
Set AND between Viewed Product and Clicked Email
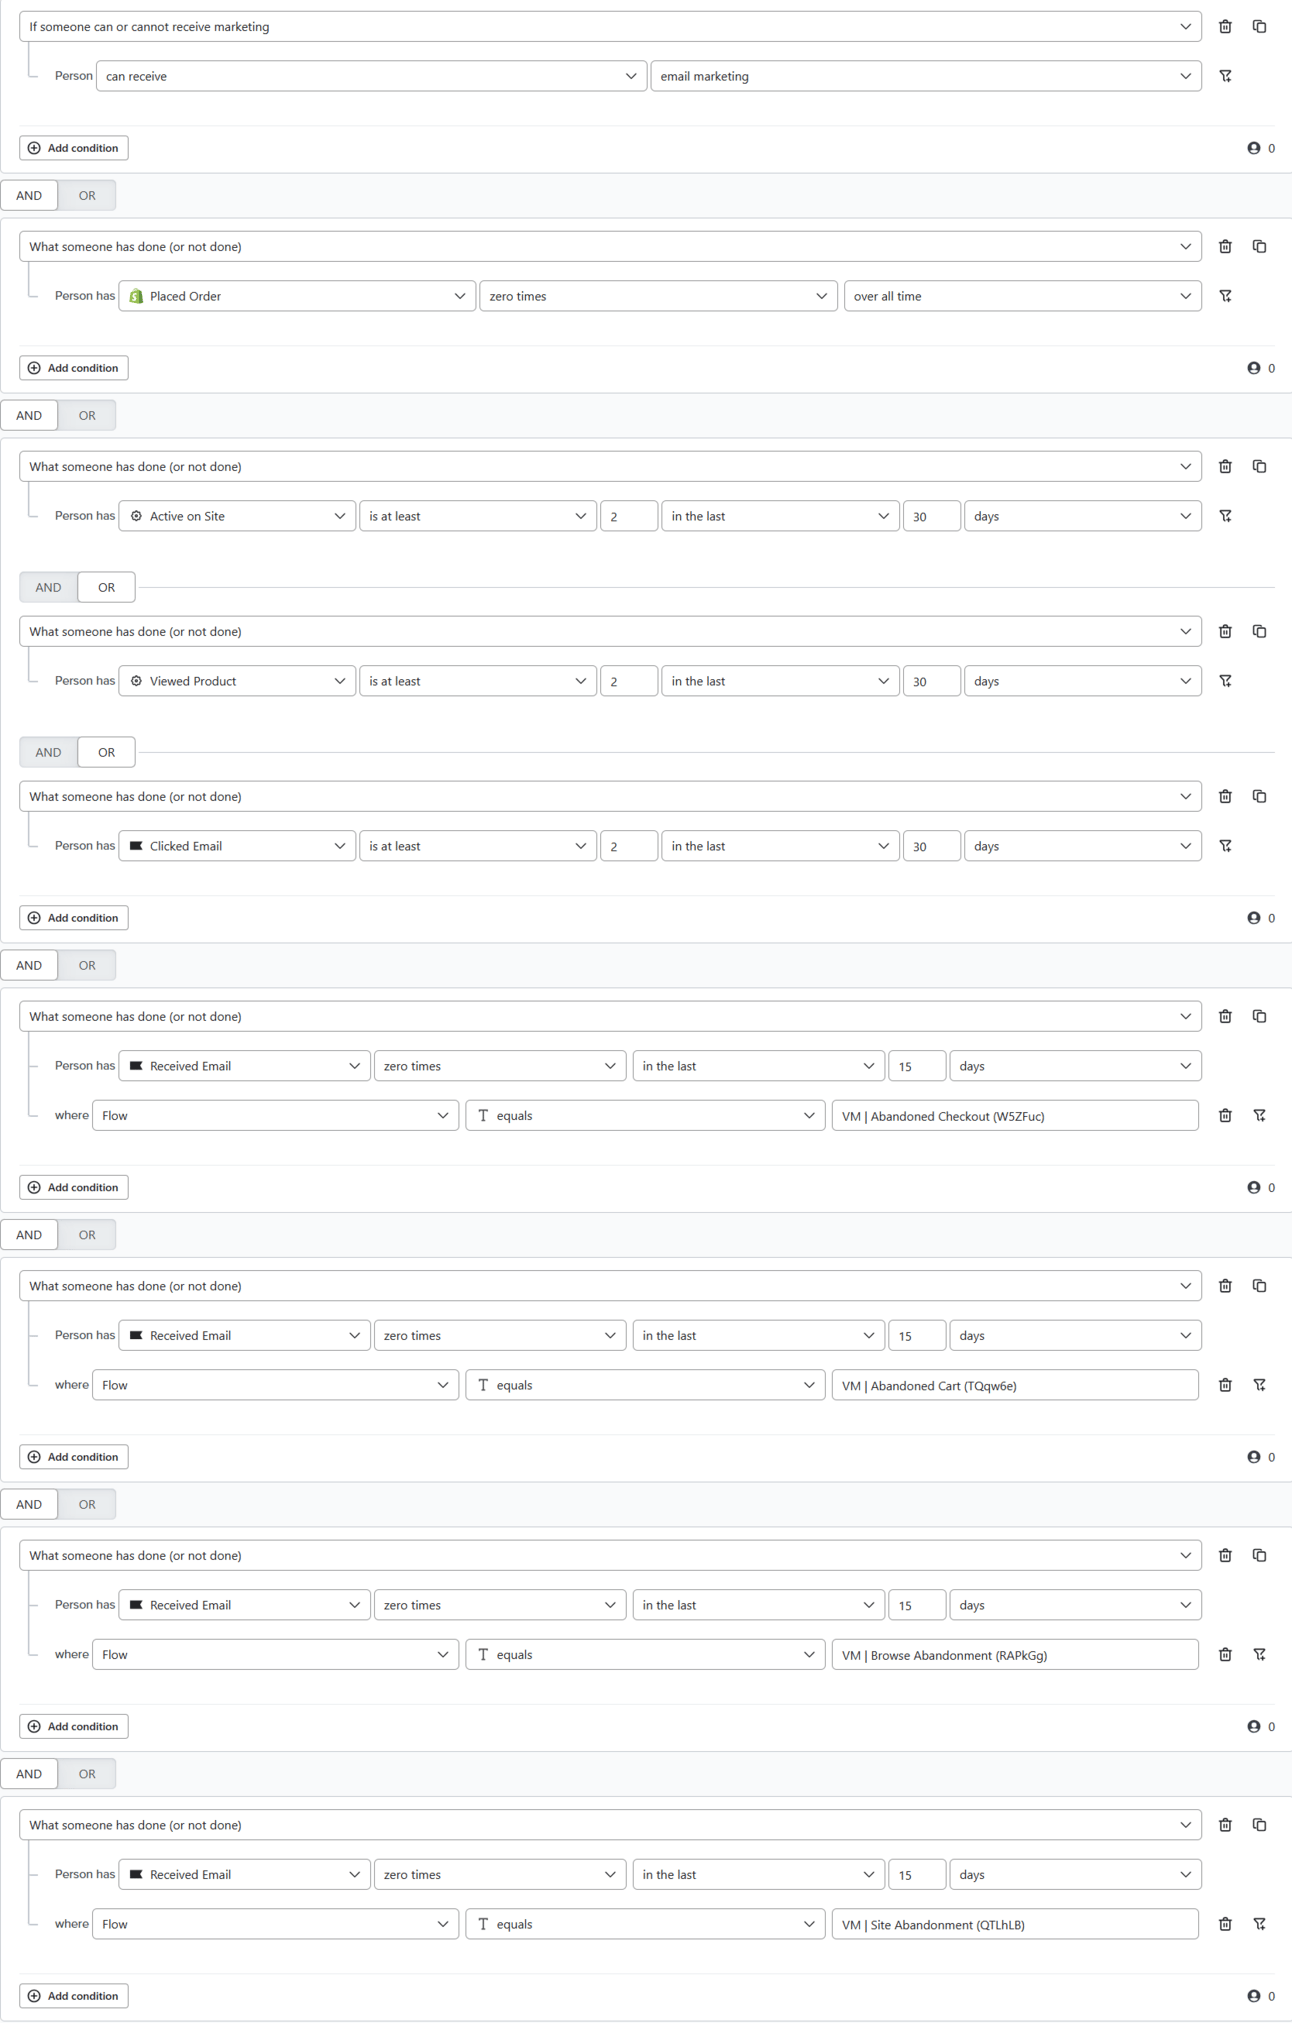(x=48, y=753)
